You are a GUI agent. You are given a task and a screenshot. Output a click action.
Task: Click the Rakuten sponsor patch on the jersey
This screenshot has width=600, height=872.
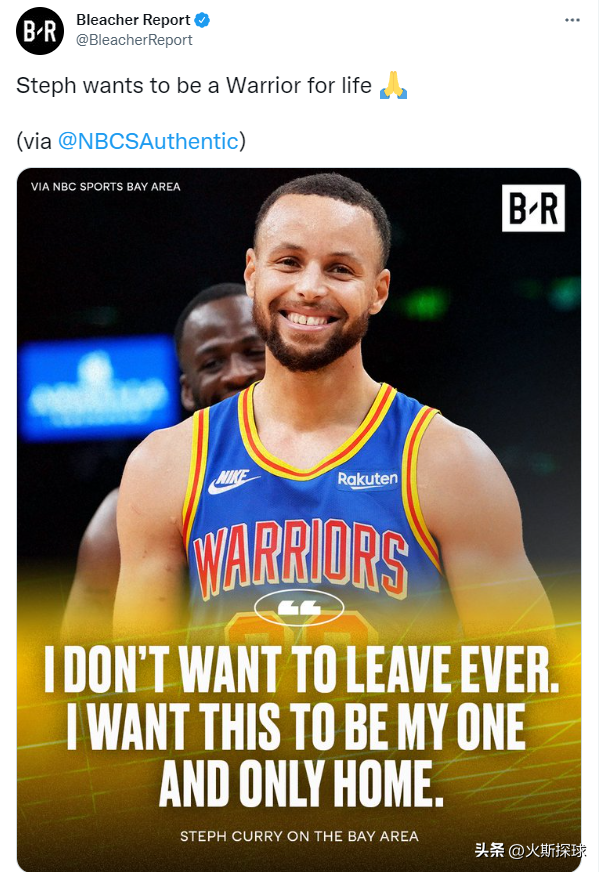click(x=368, y=479)
